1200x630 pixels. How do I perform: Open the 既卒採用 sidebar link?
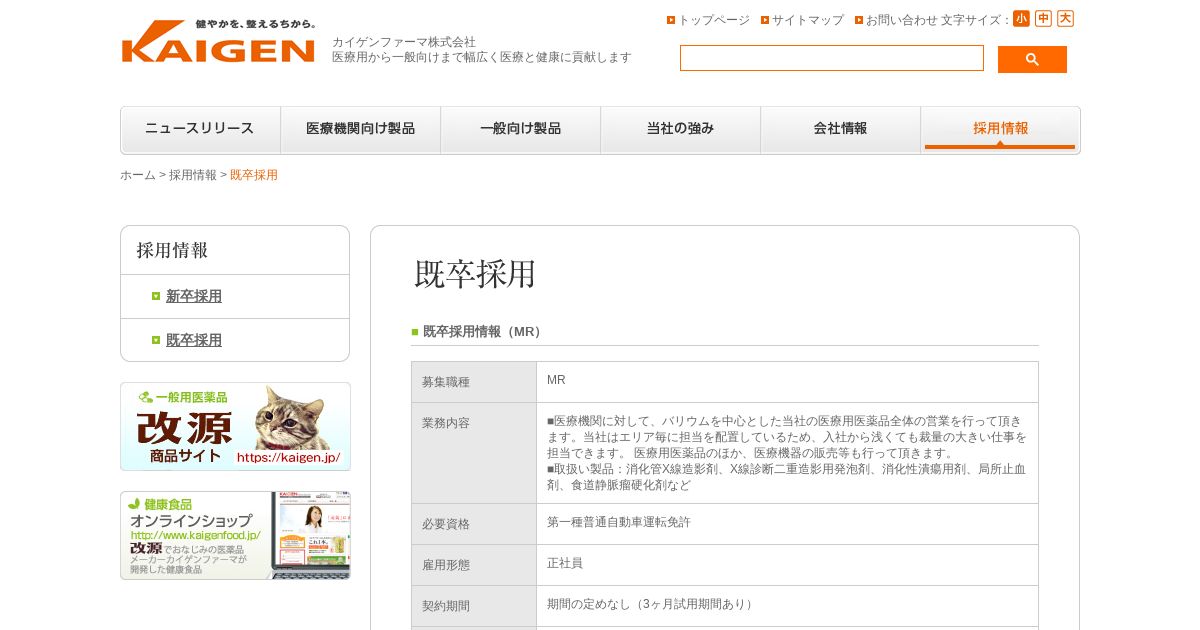(194, 340)
